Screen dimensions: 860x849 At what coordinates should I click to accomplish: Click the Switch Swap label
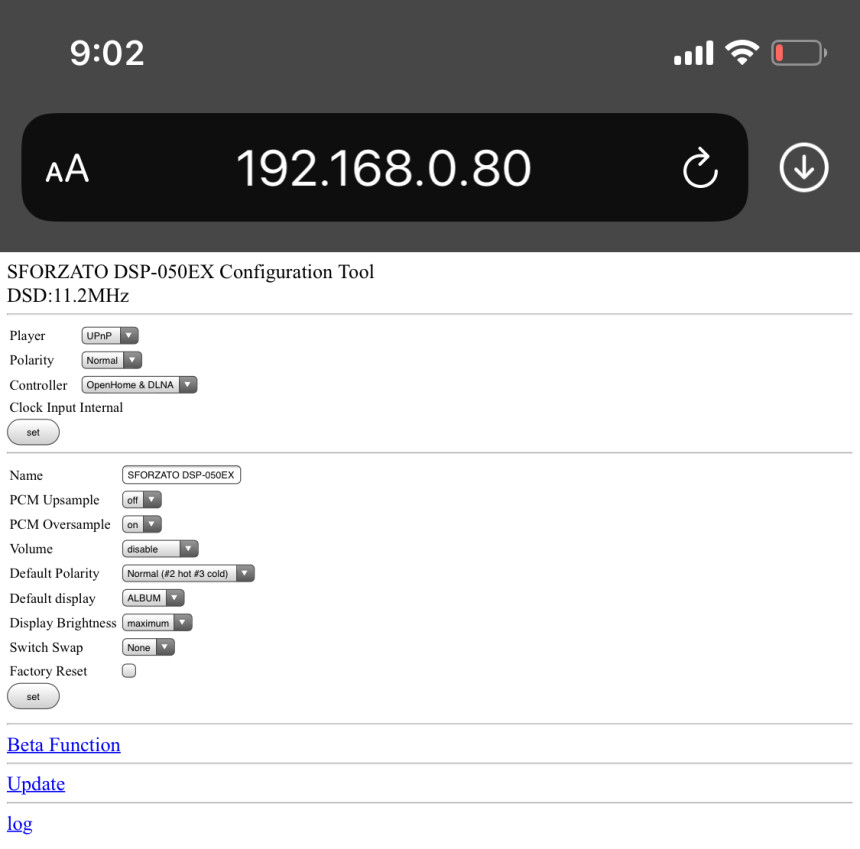(47, 648)
